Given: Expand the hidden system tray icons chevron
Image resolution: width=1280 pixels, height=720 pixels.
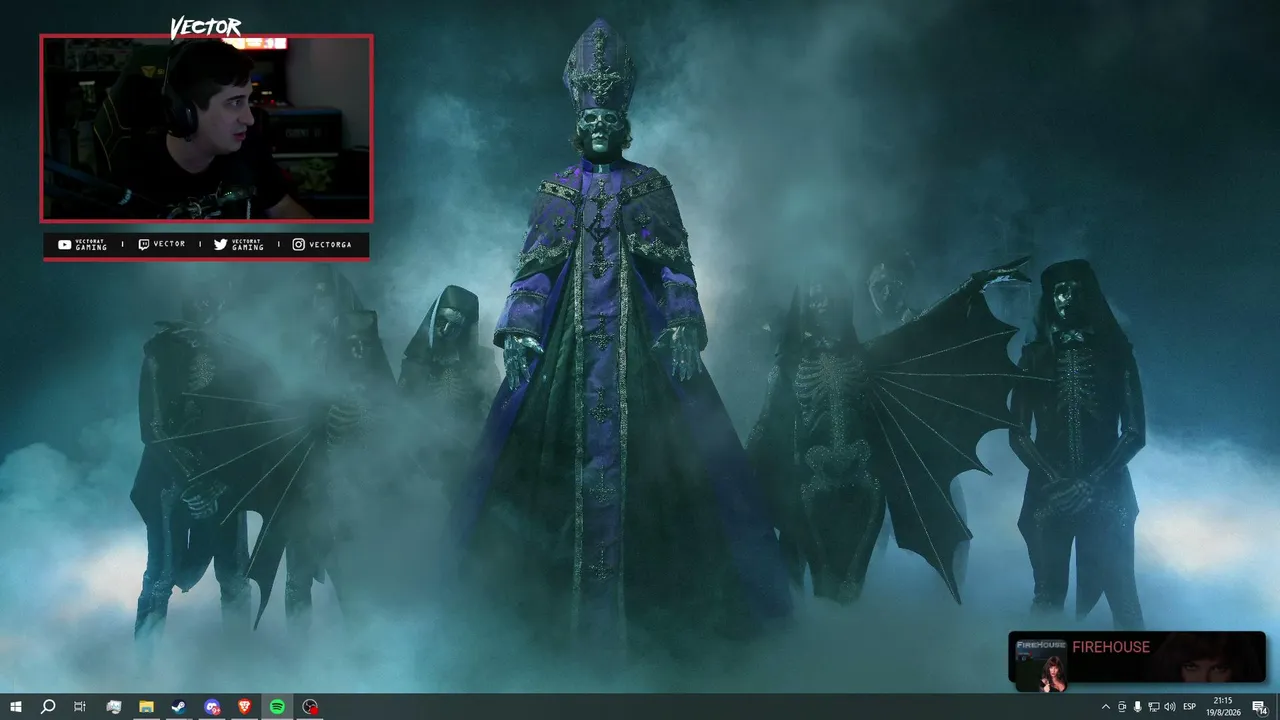Looking at the screenshot, I should (1105, 707).
